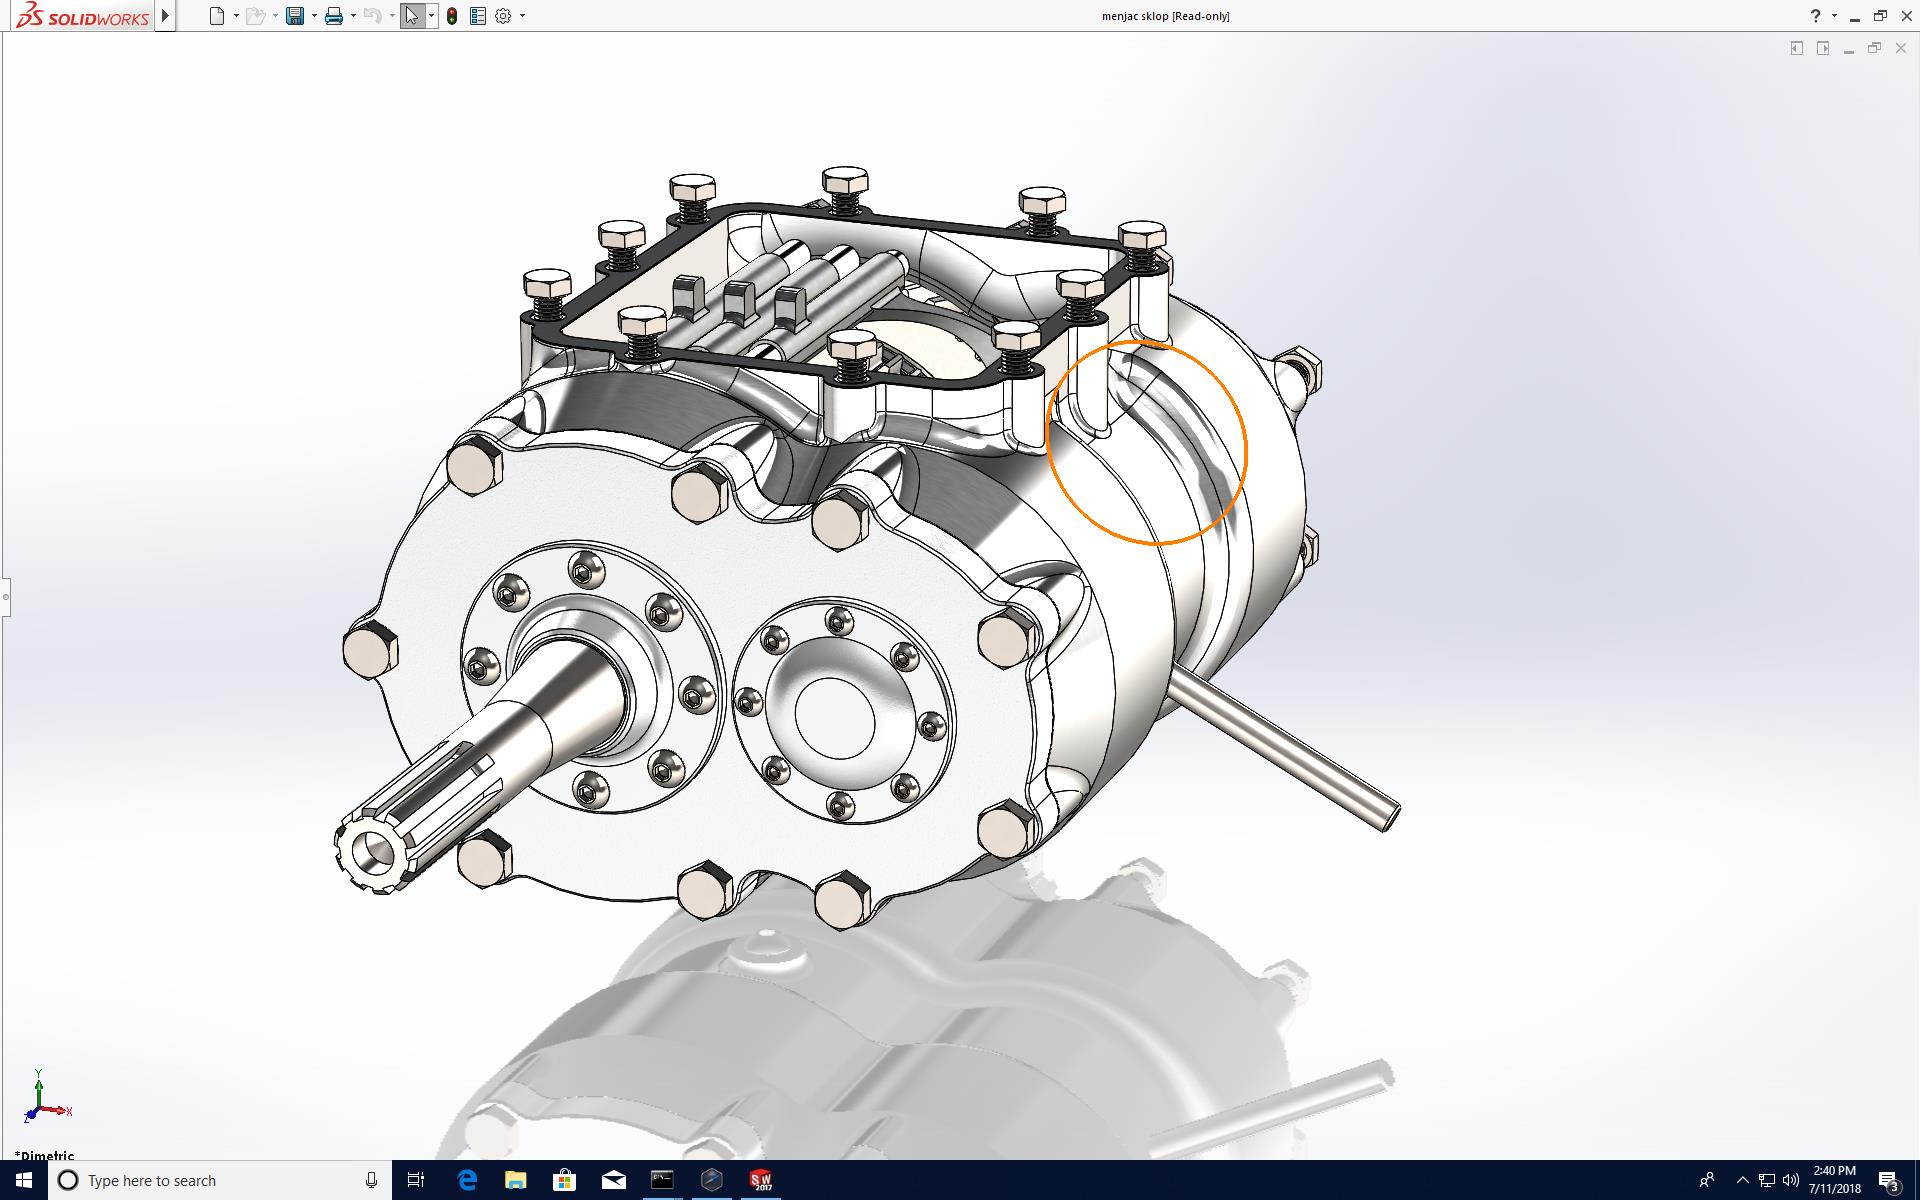This screenshot has height=1200, width=1920.
Task: Open SolidWorks 2017 taskbar icon
Action: (x=761, y=1180)
